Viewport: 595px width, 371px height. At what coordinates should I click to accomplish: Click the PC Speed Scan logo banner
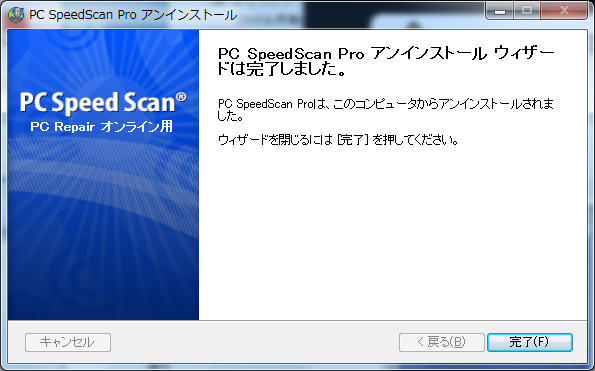103,102
